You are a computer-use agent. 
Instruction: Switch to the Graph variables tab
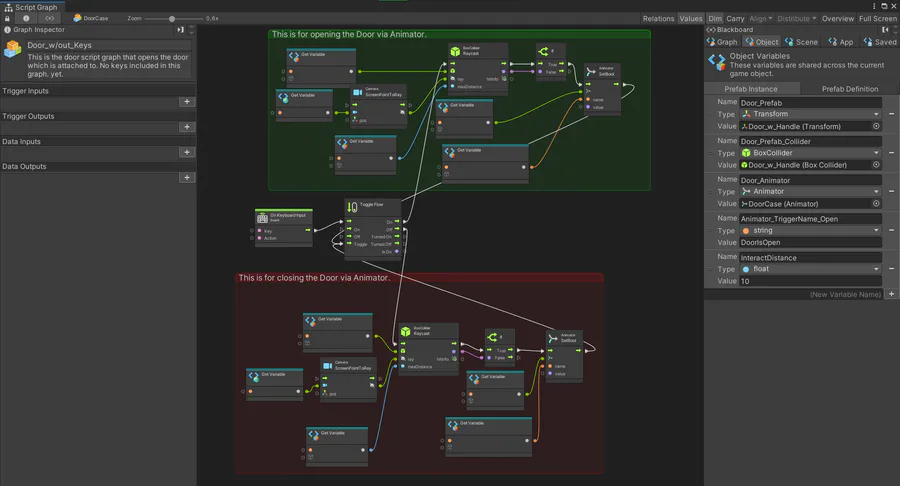coord(722,42)
